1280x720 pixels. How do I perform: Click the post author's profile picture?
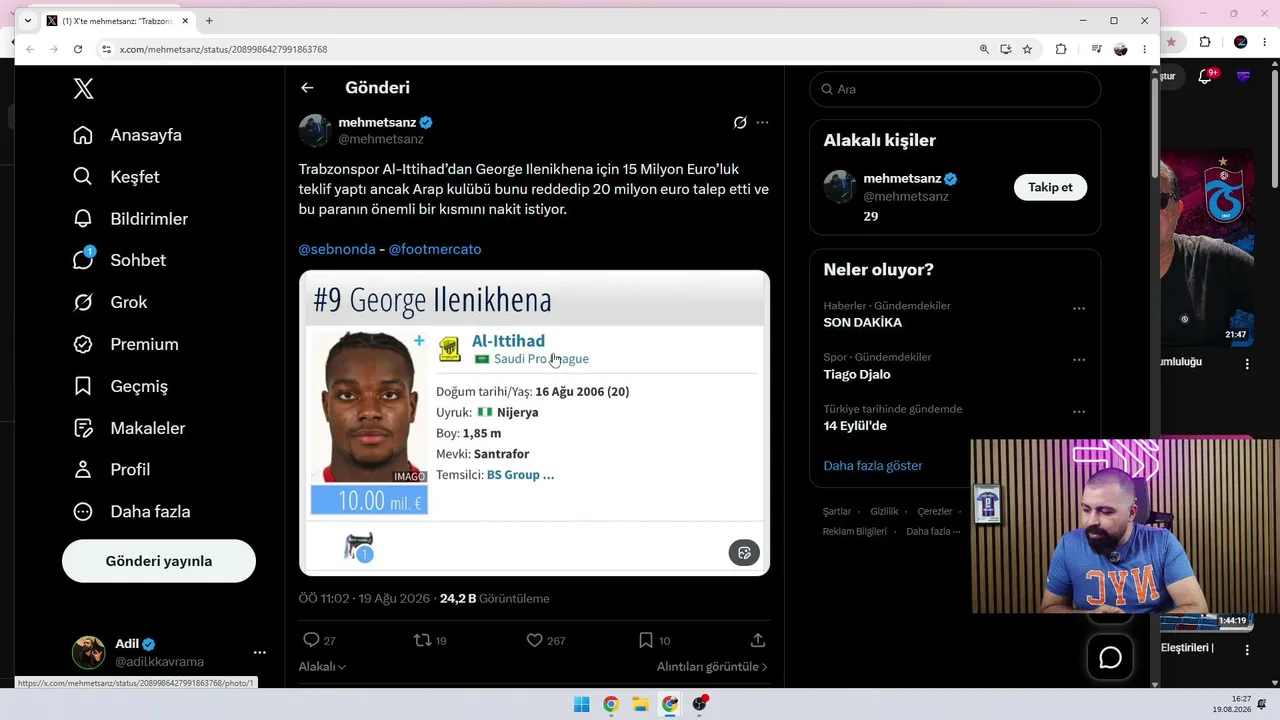coord(315,130)
